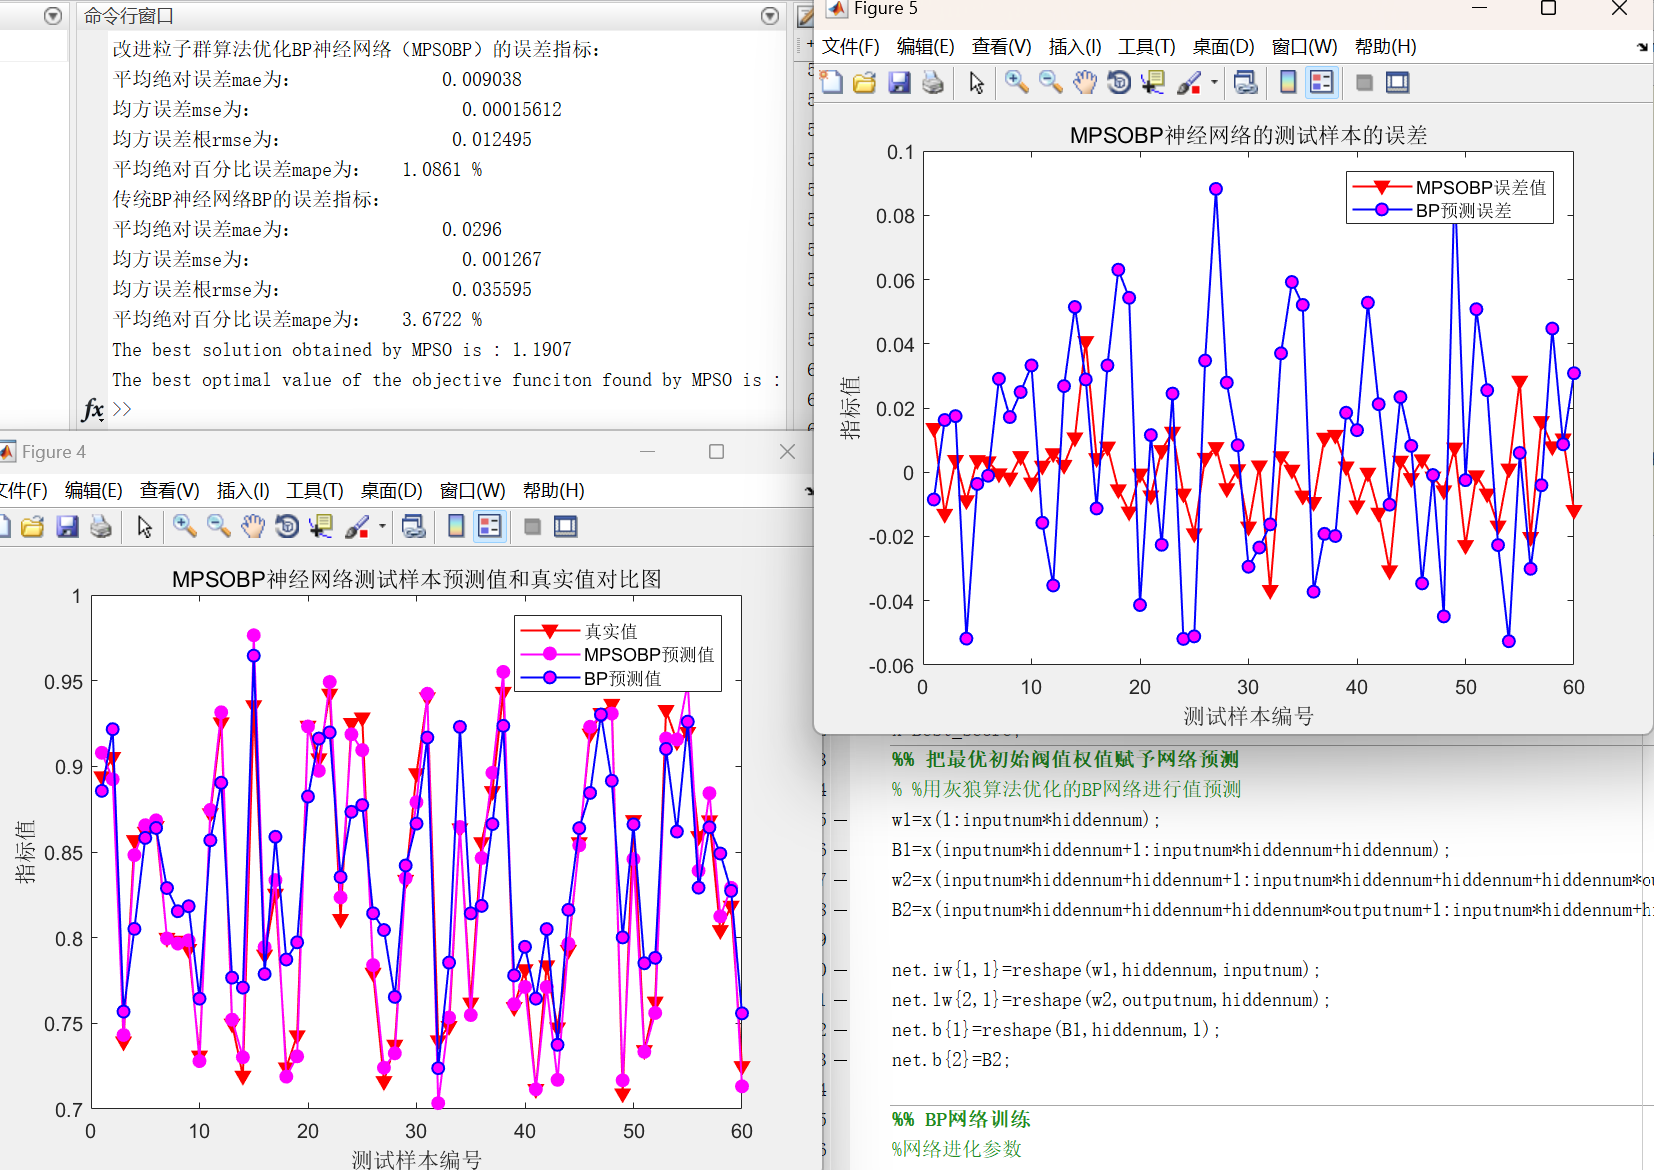The image size is (1654, 1170).
Task: Open file icon in Figure 4 toolbar
Action: (33, 527)
